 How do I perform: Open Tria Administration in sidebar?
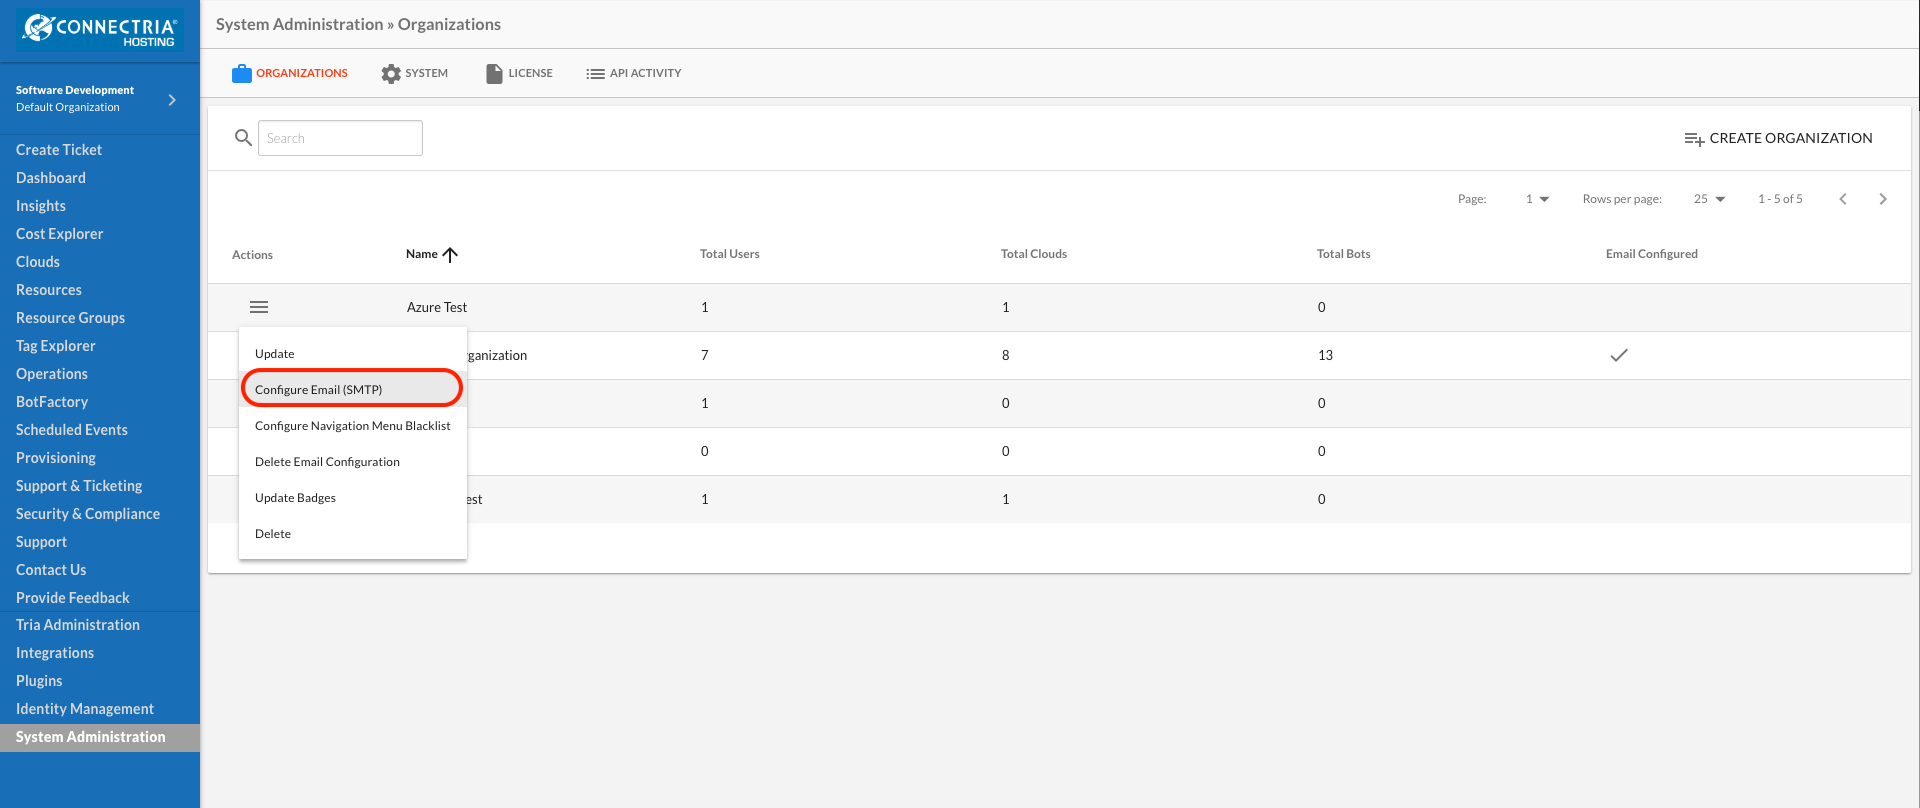point(78,625)
